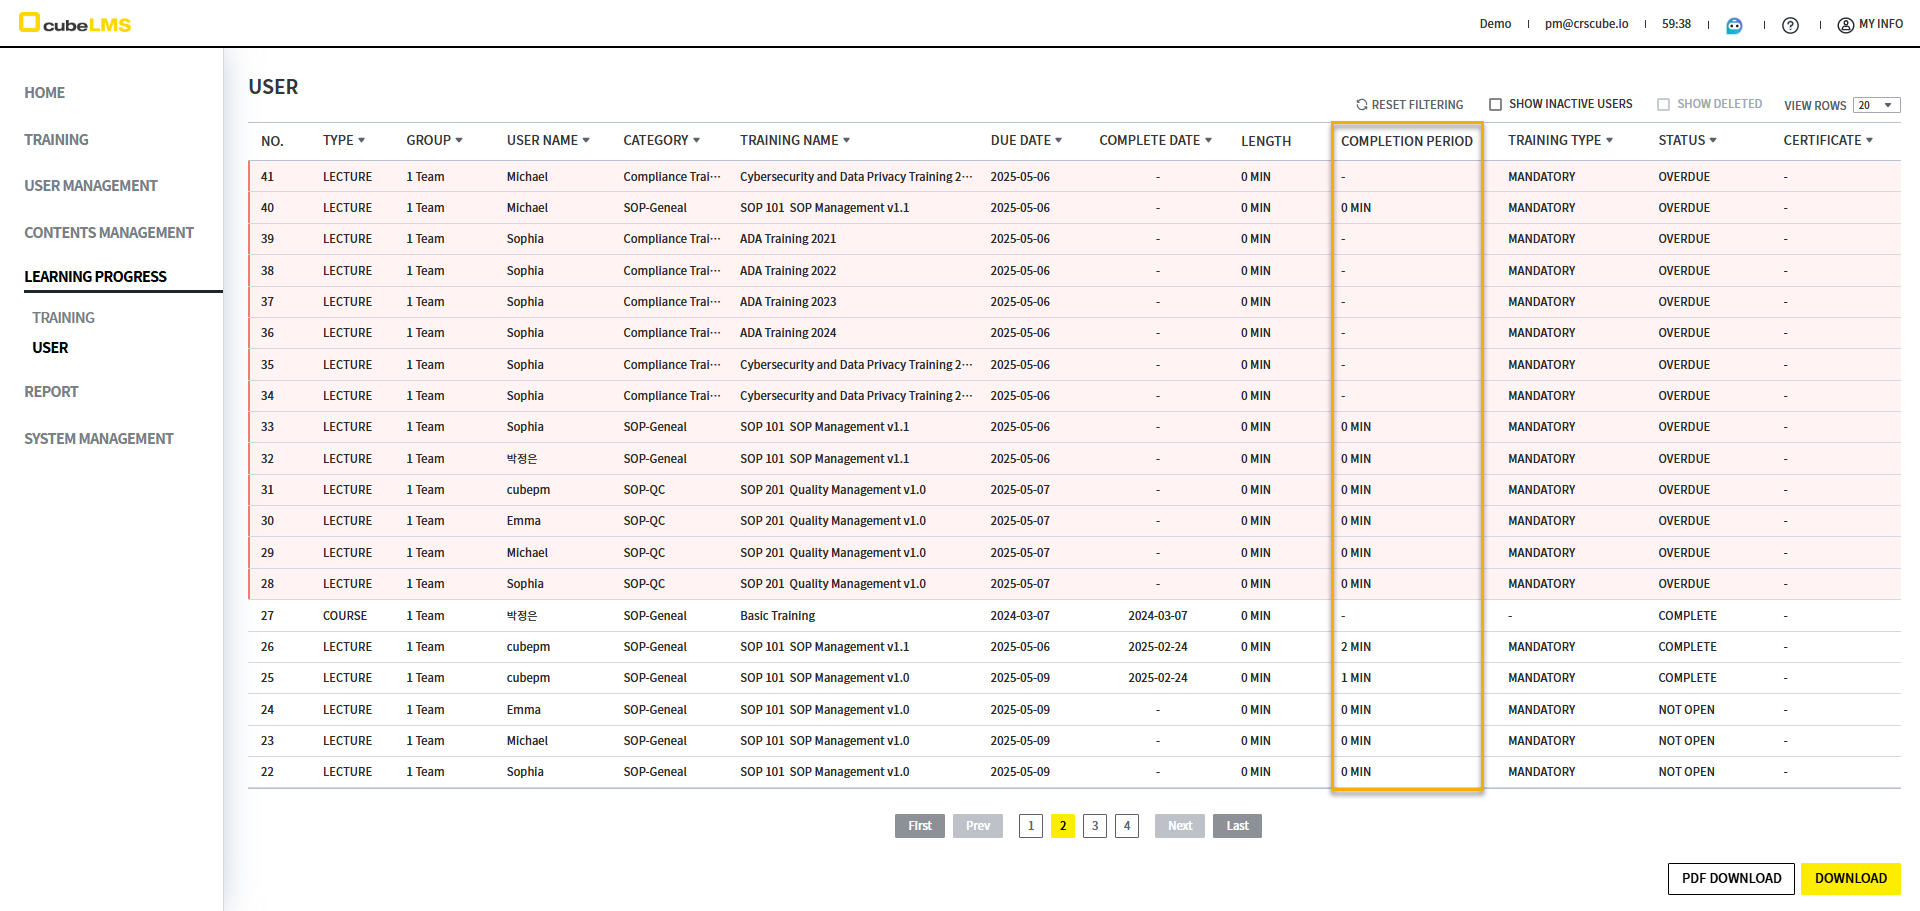Click the Reset Filtering refresh icon

(x=1361, y=105)
